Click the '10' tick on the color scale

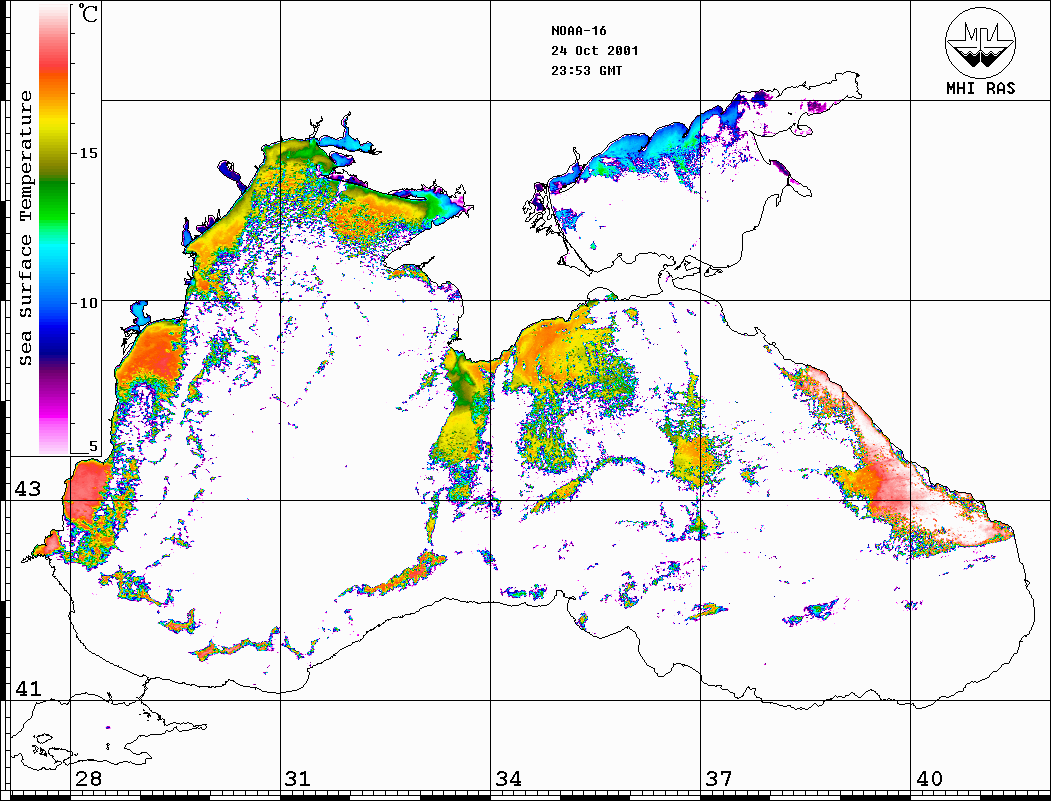(x=88, y=303)
